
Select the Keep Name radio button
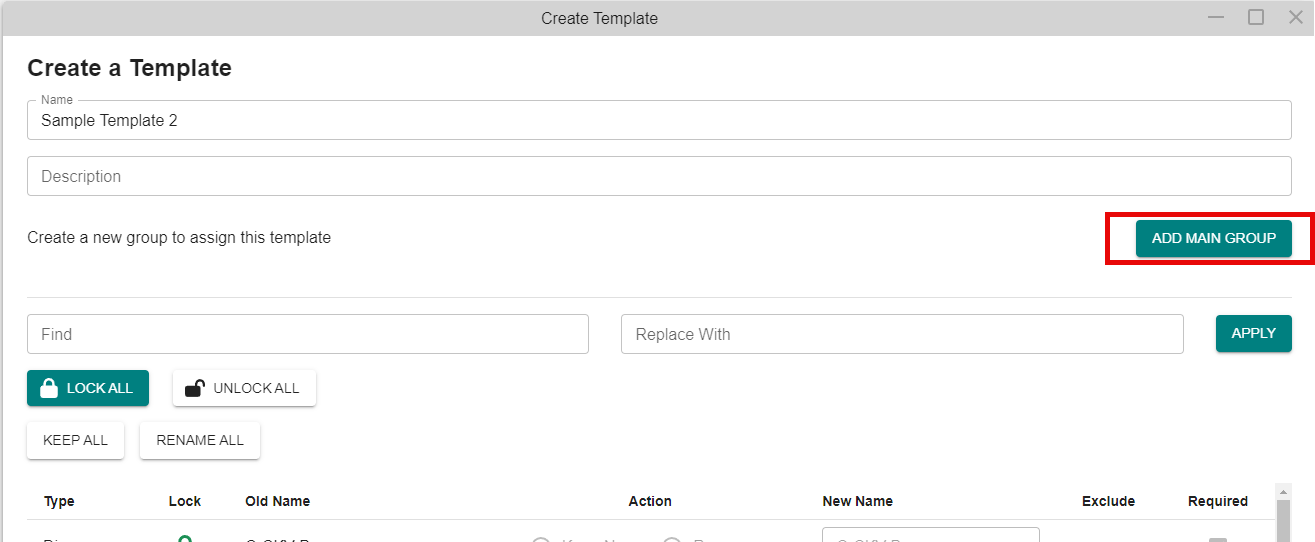coord(541,540)
